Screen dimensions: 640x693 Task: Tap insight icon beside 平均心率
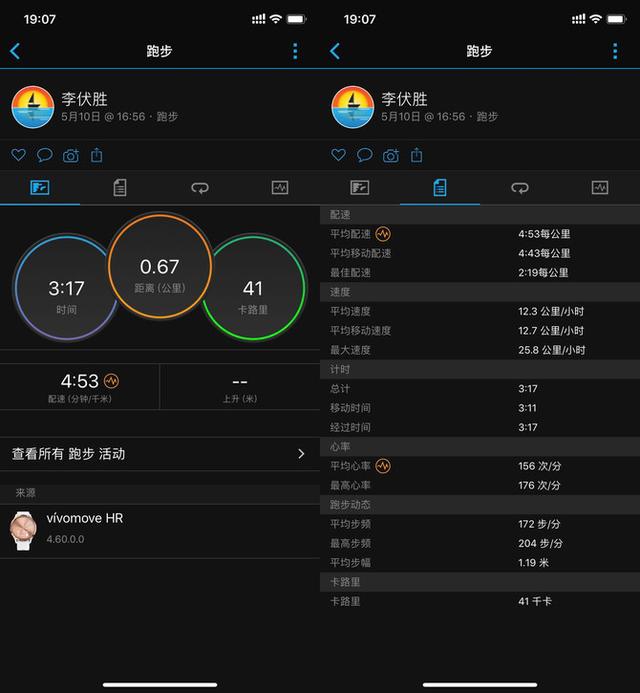383,466
